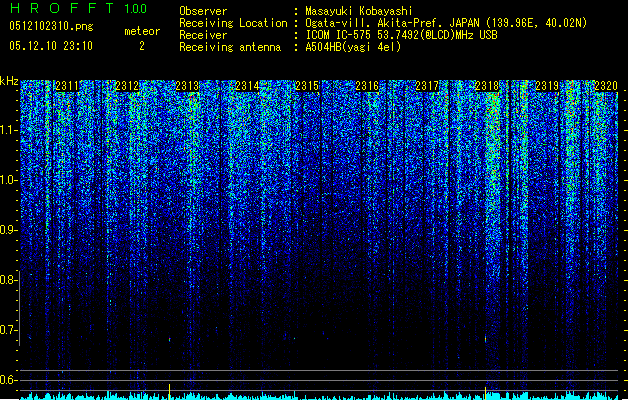Image resolution: width=629 pixels, height=400 pixels.
Task: Click the 1.1 frequency axis label
Action: pos(8,130)
